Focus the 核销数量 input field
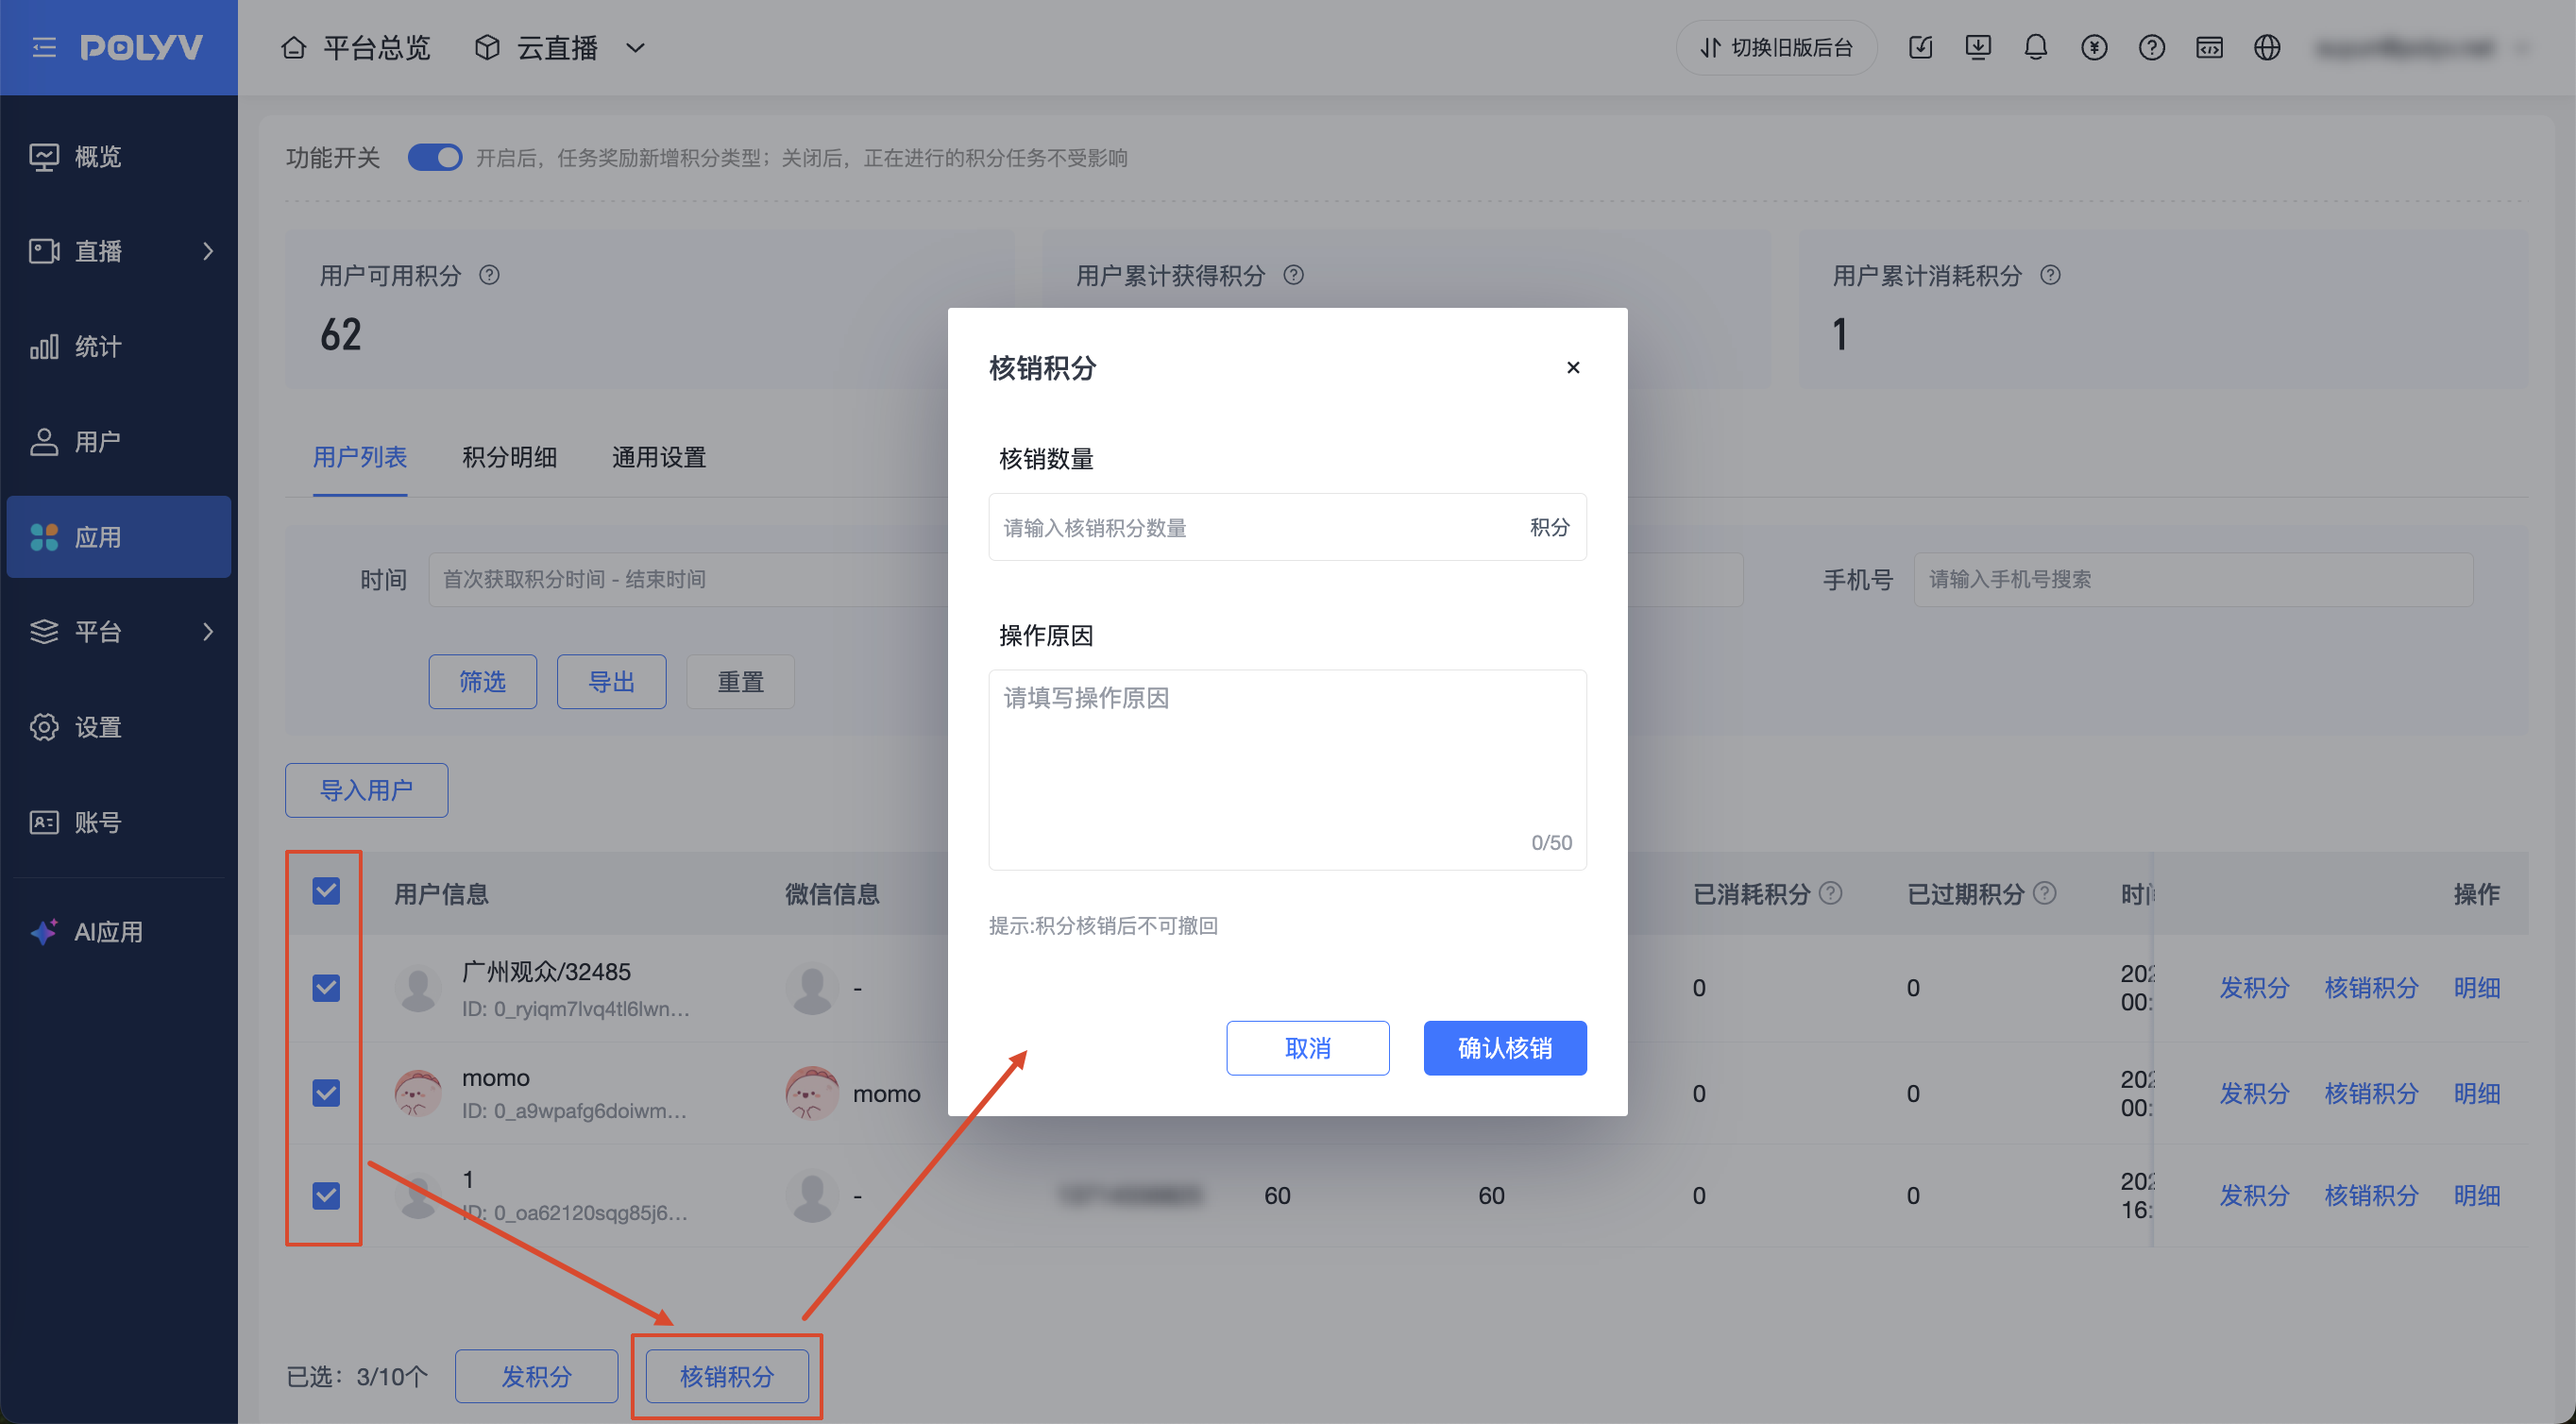This screenshot has width=2576, height=1424. (1287, 527)
